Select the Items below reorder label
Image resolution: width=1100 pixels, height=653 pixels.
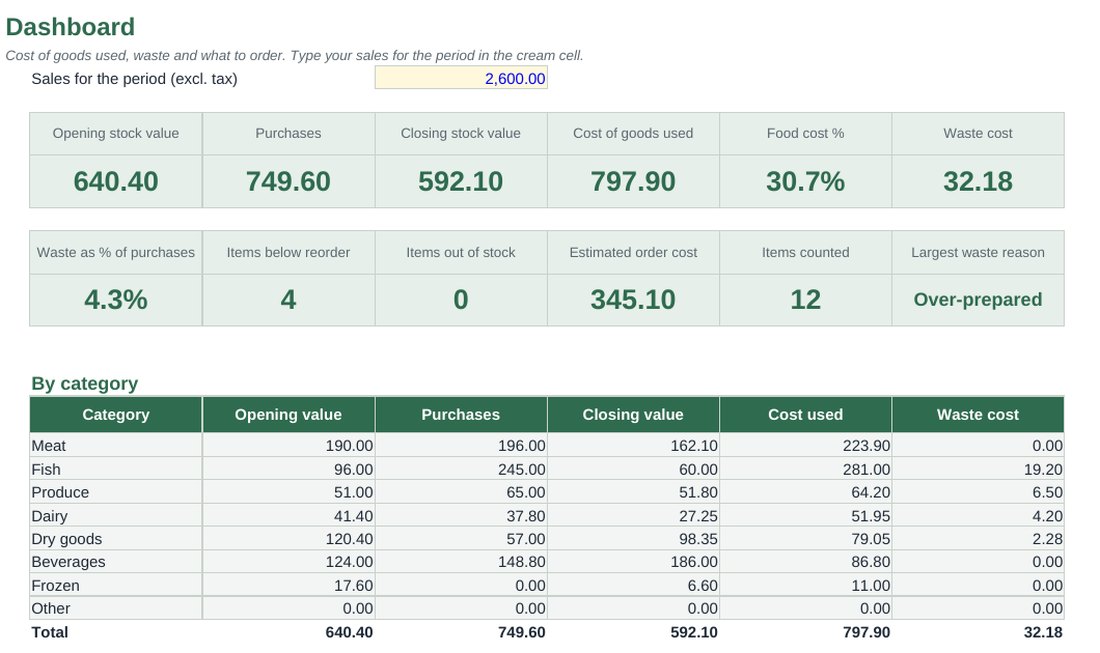[288, 253]
